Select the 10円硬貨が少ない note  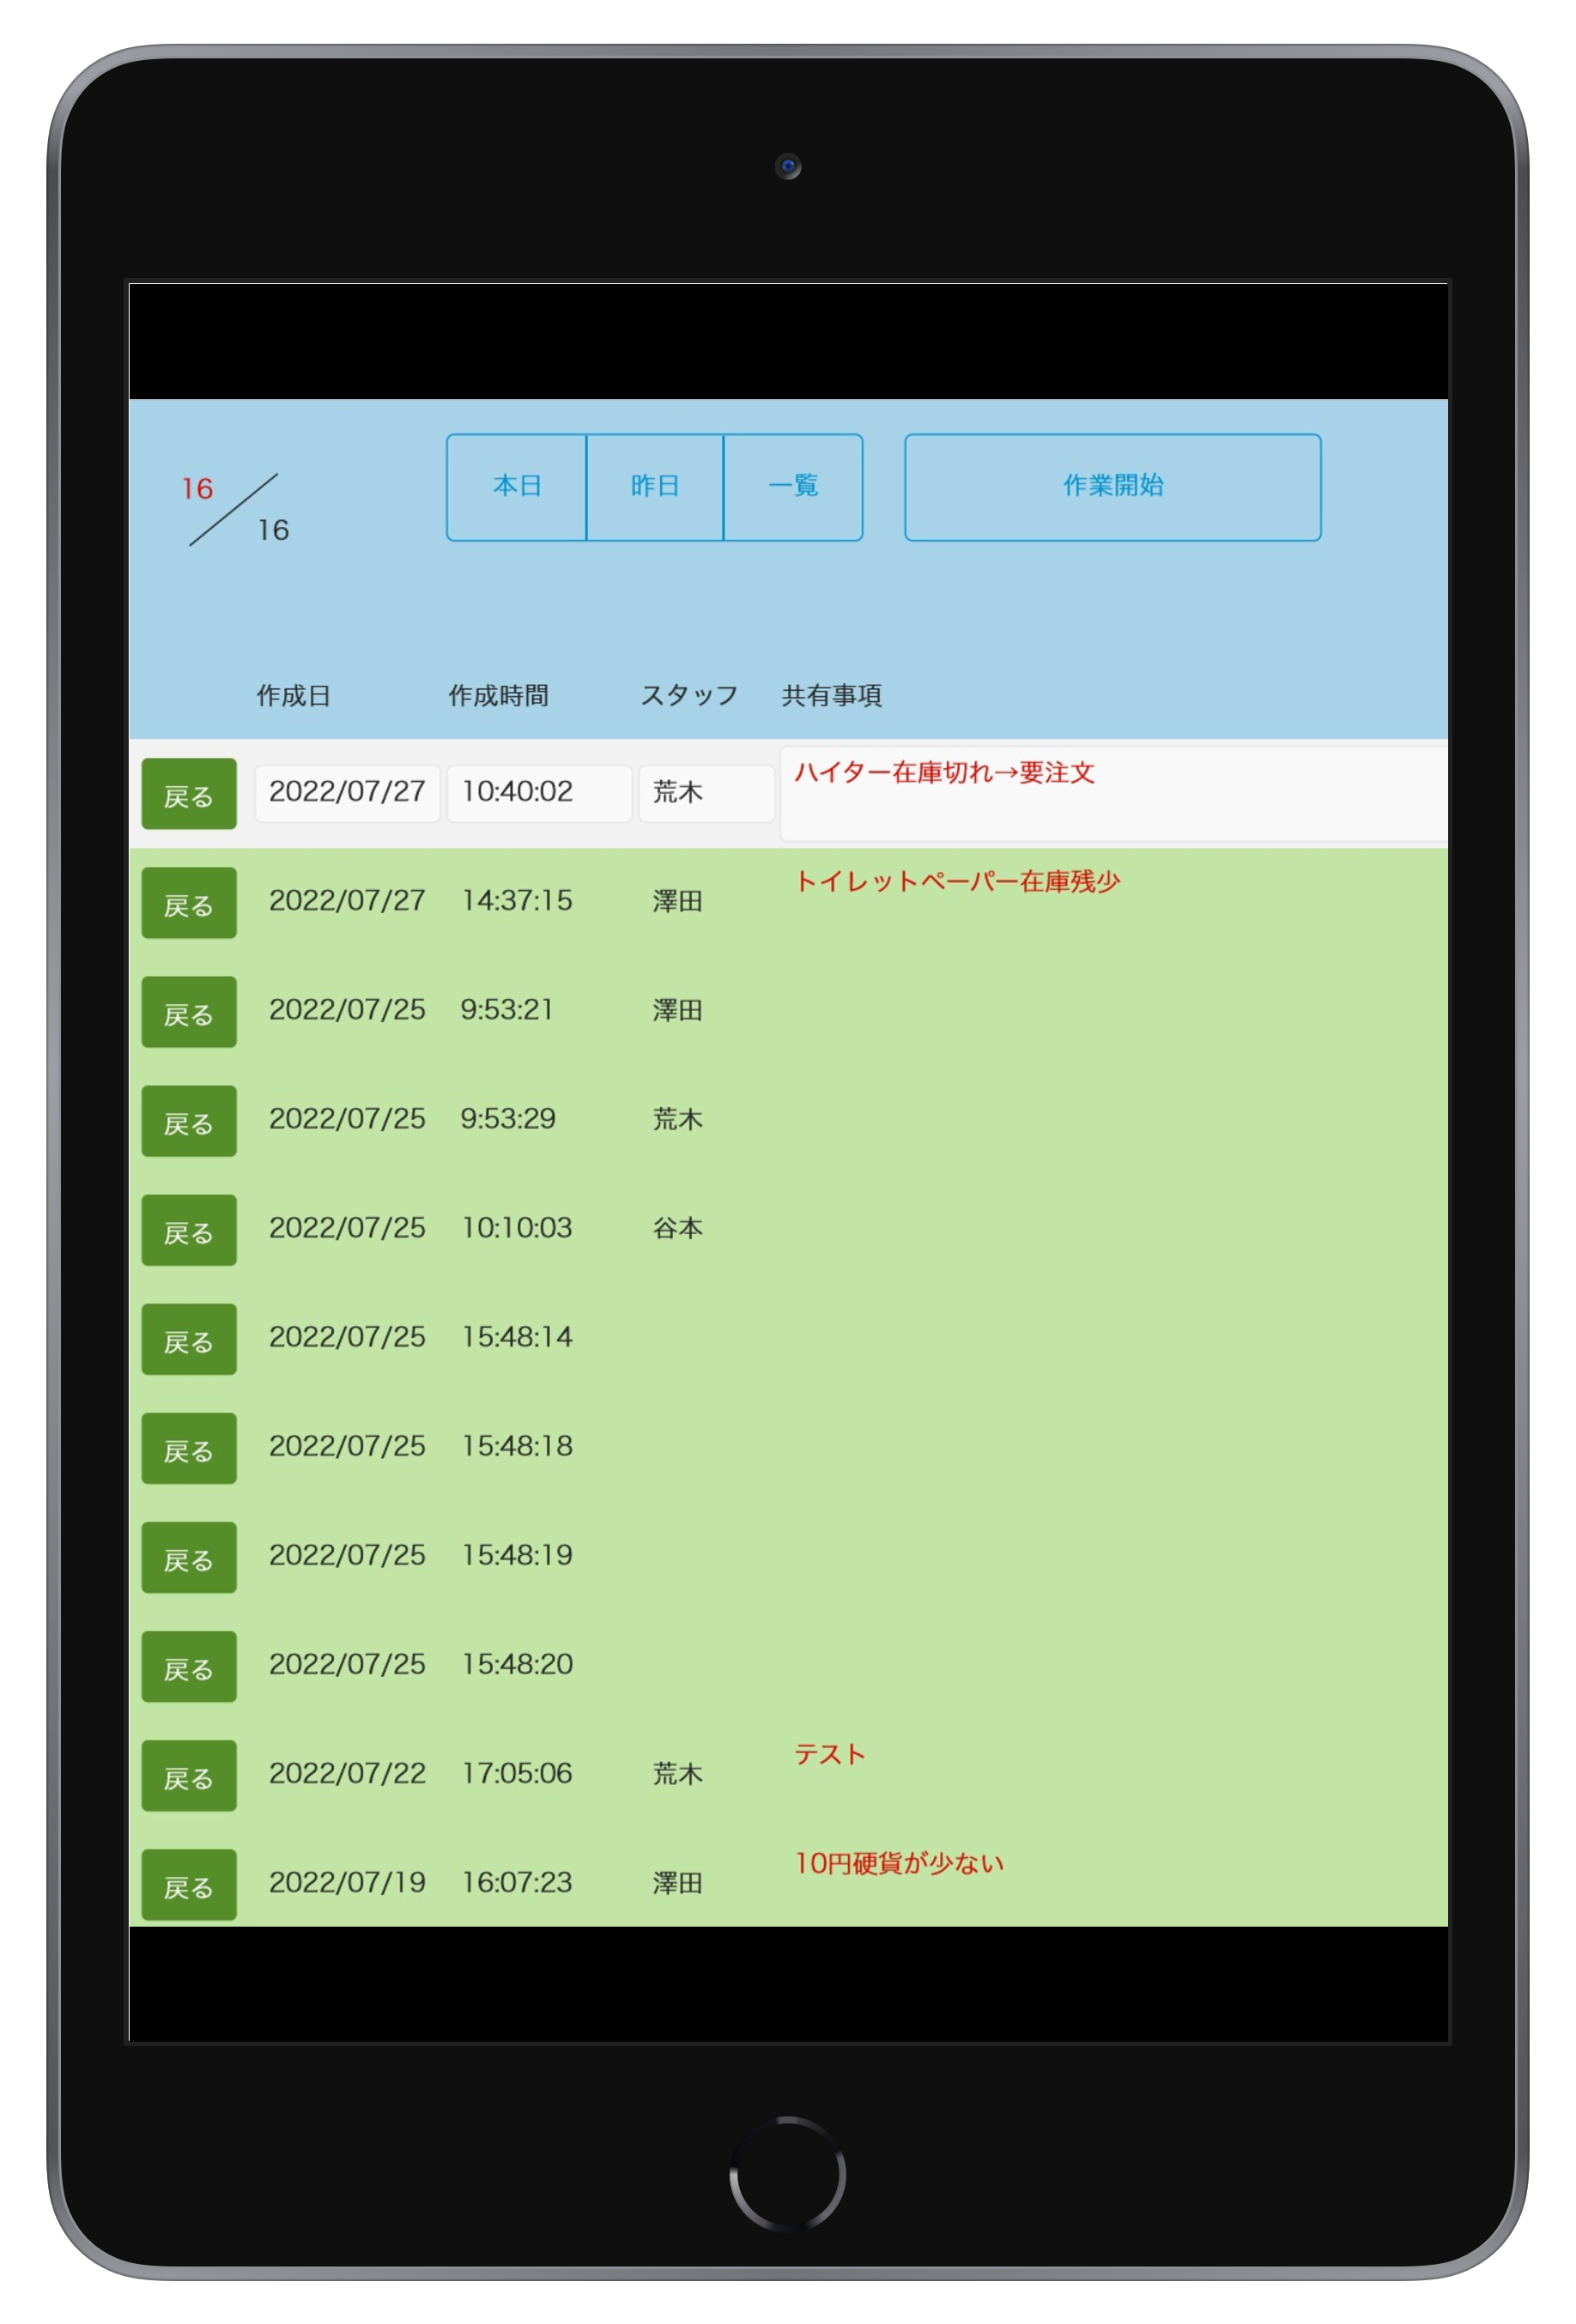(x=898, y=1864)
